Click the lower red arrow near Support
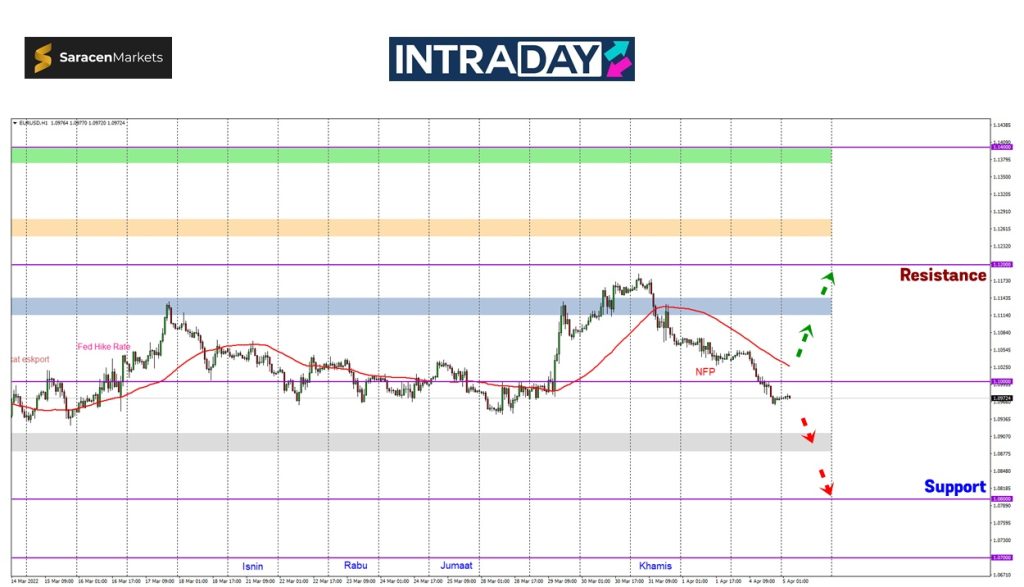 (x=825, y=481)
